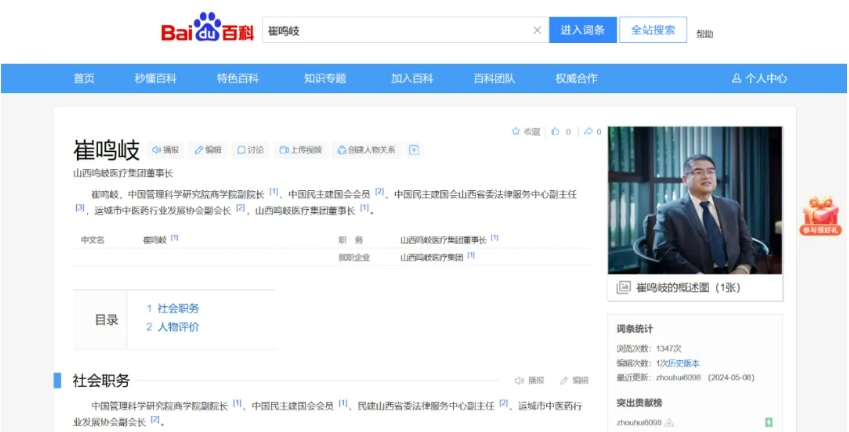The image size is (849, 432).
Task: Open the Baidu Baike logo homepage
Action: tap(207, 28)
